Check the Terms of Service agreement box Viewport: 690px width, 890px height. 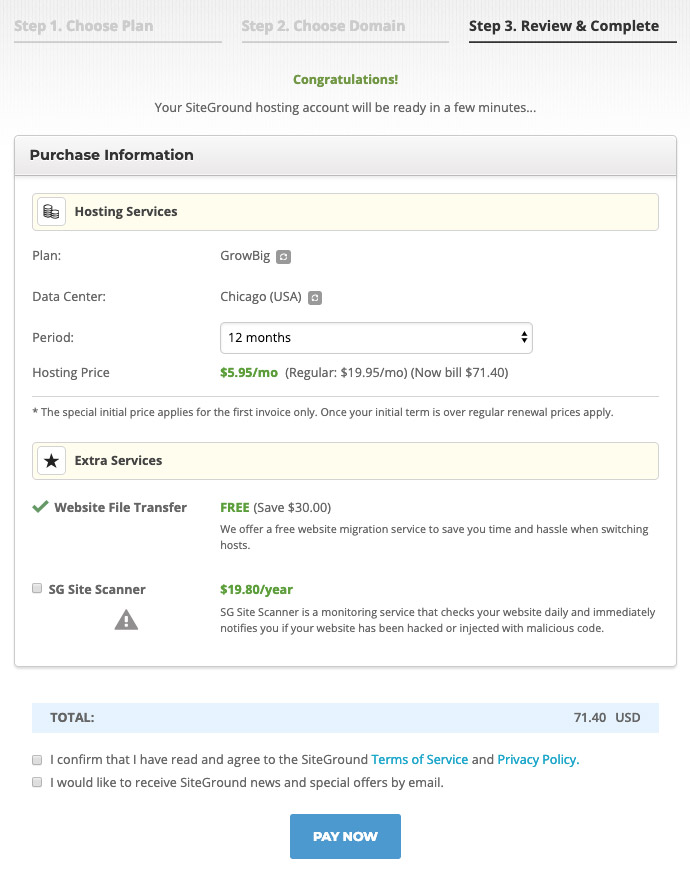point(37,759)
